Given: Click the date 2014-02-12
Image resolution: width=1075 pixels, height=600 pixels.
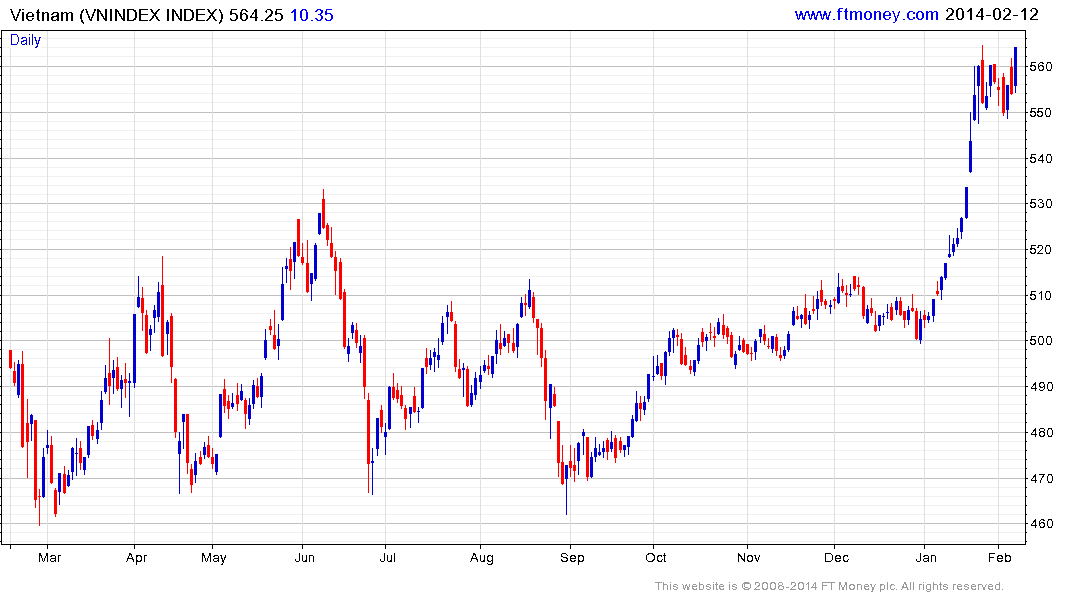Looking at the screenshot, I should (991, 14).
